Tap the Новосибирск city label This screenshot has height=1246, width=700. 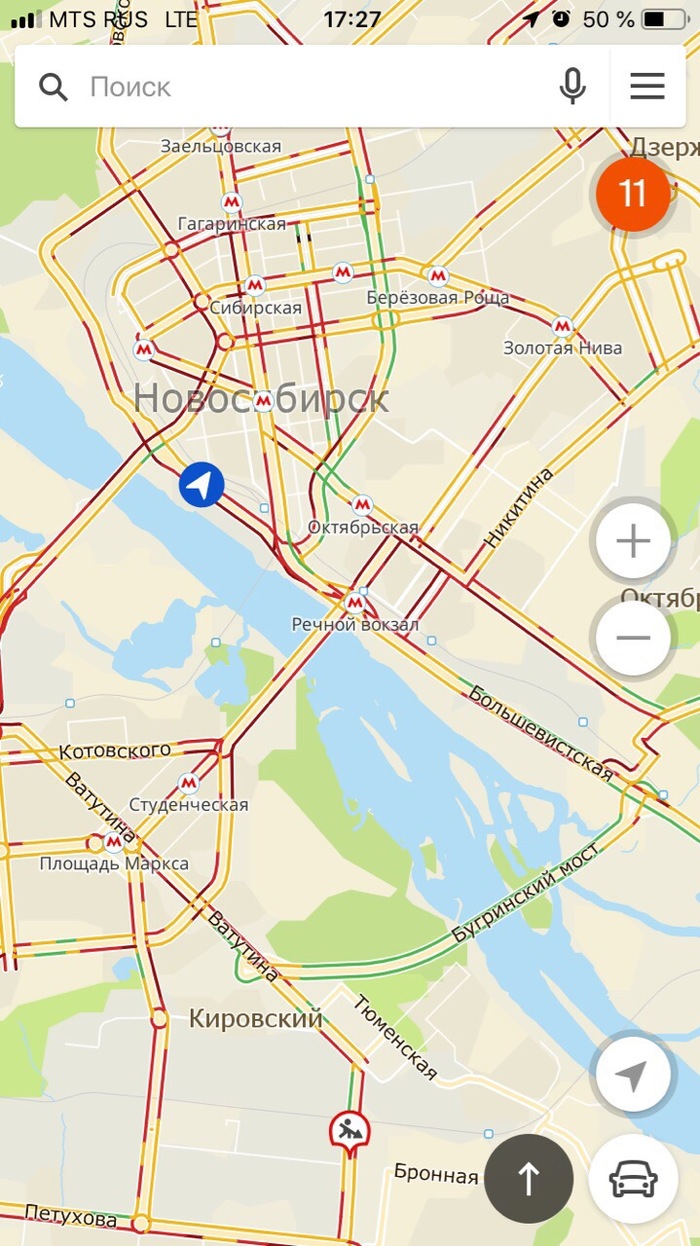tap(261, 399)
